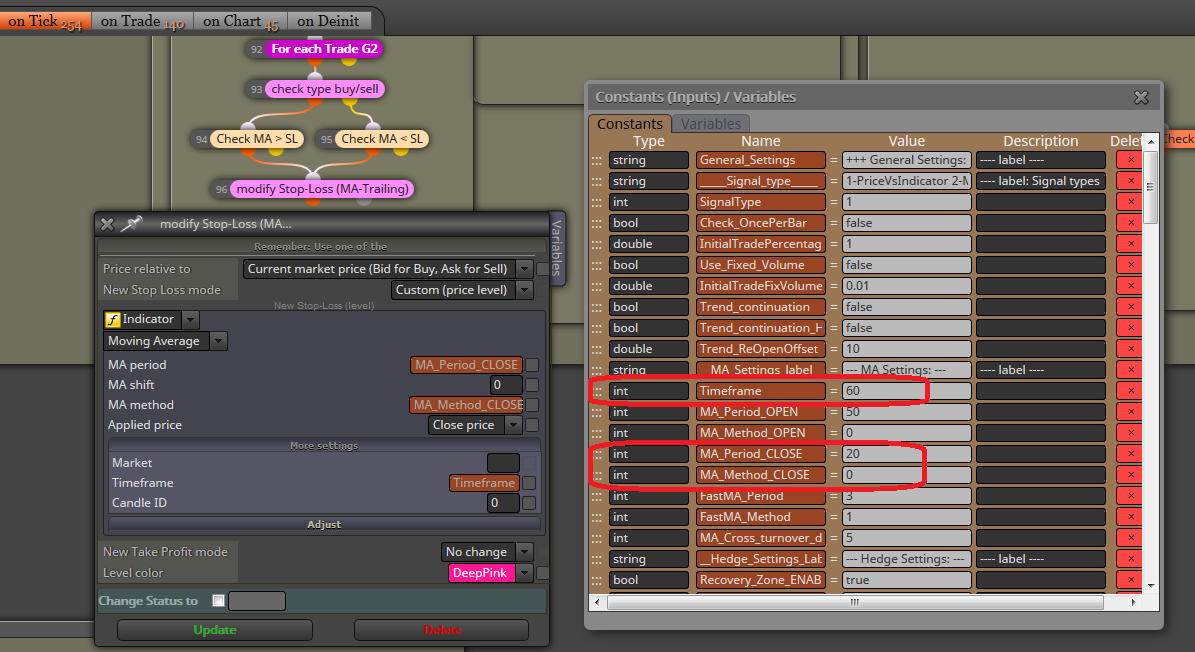
Task: Switch to the on Tick tab
Action: pyautogui.click(x=45, y=21)
